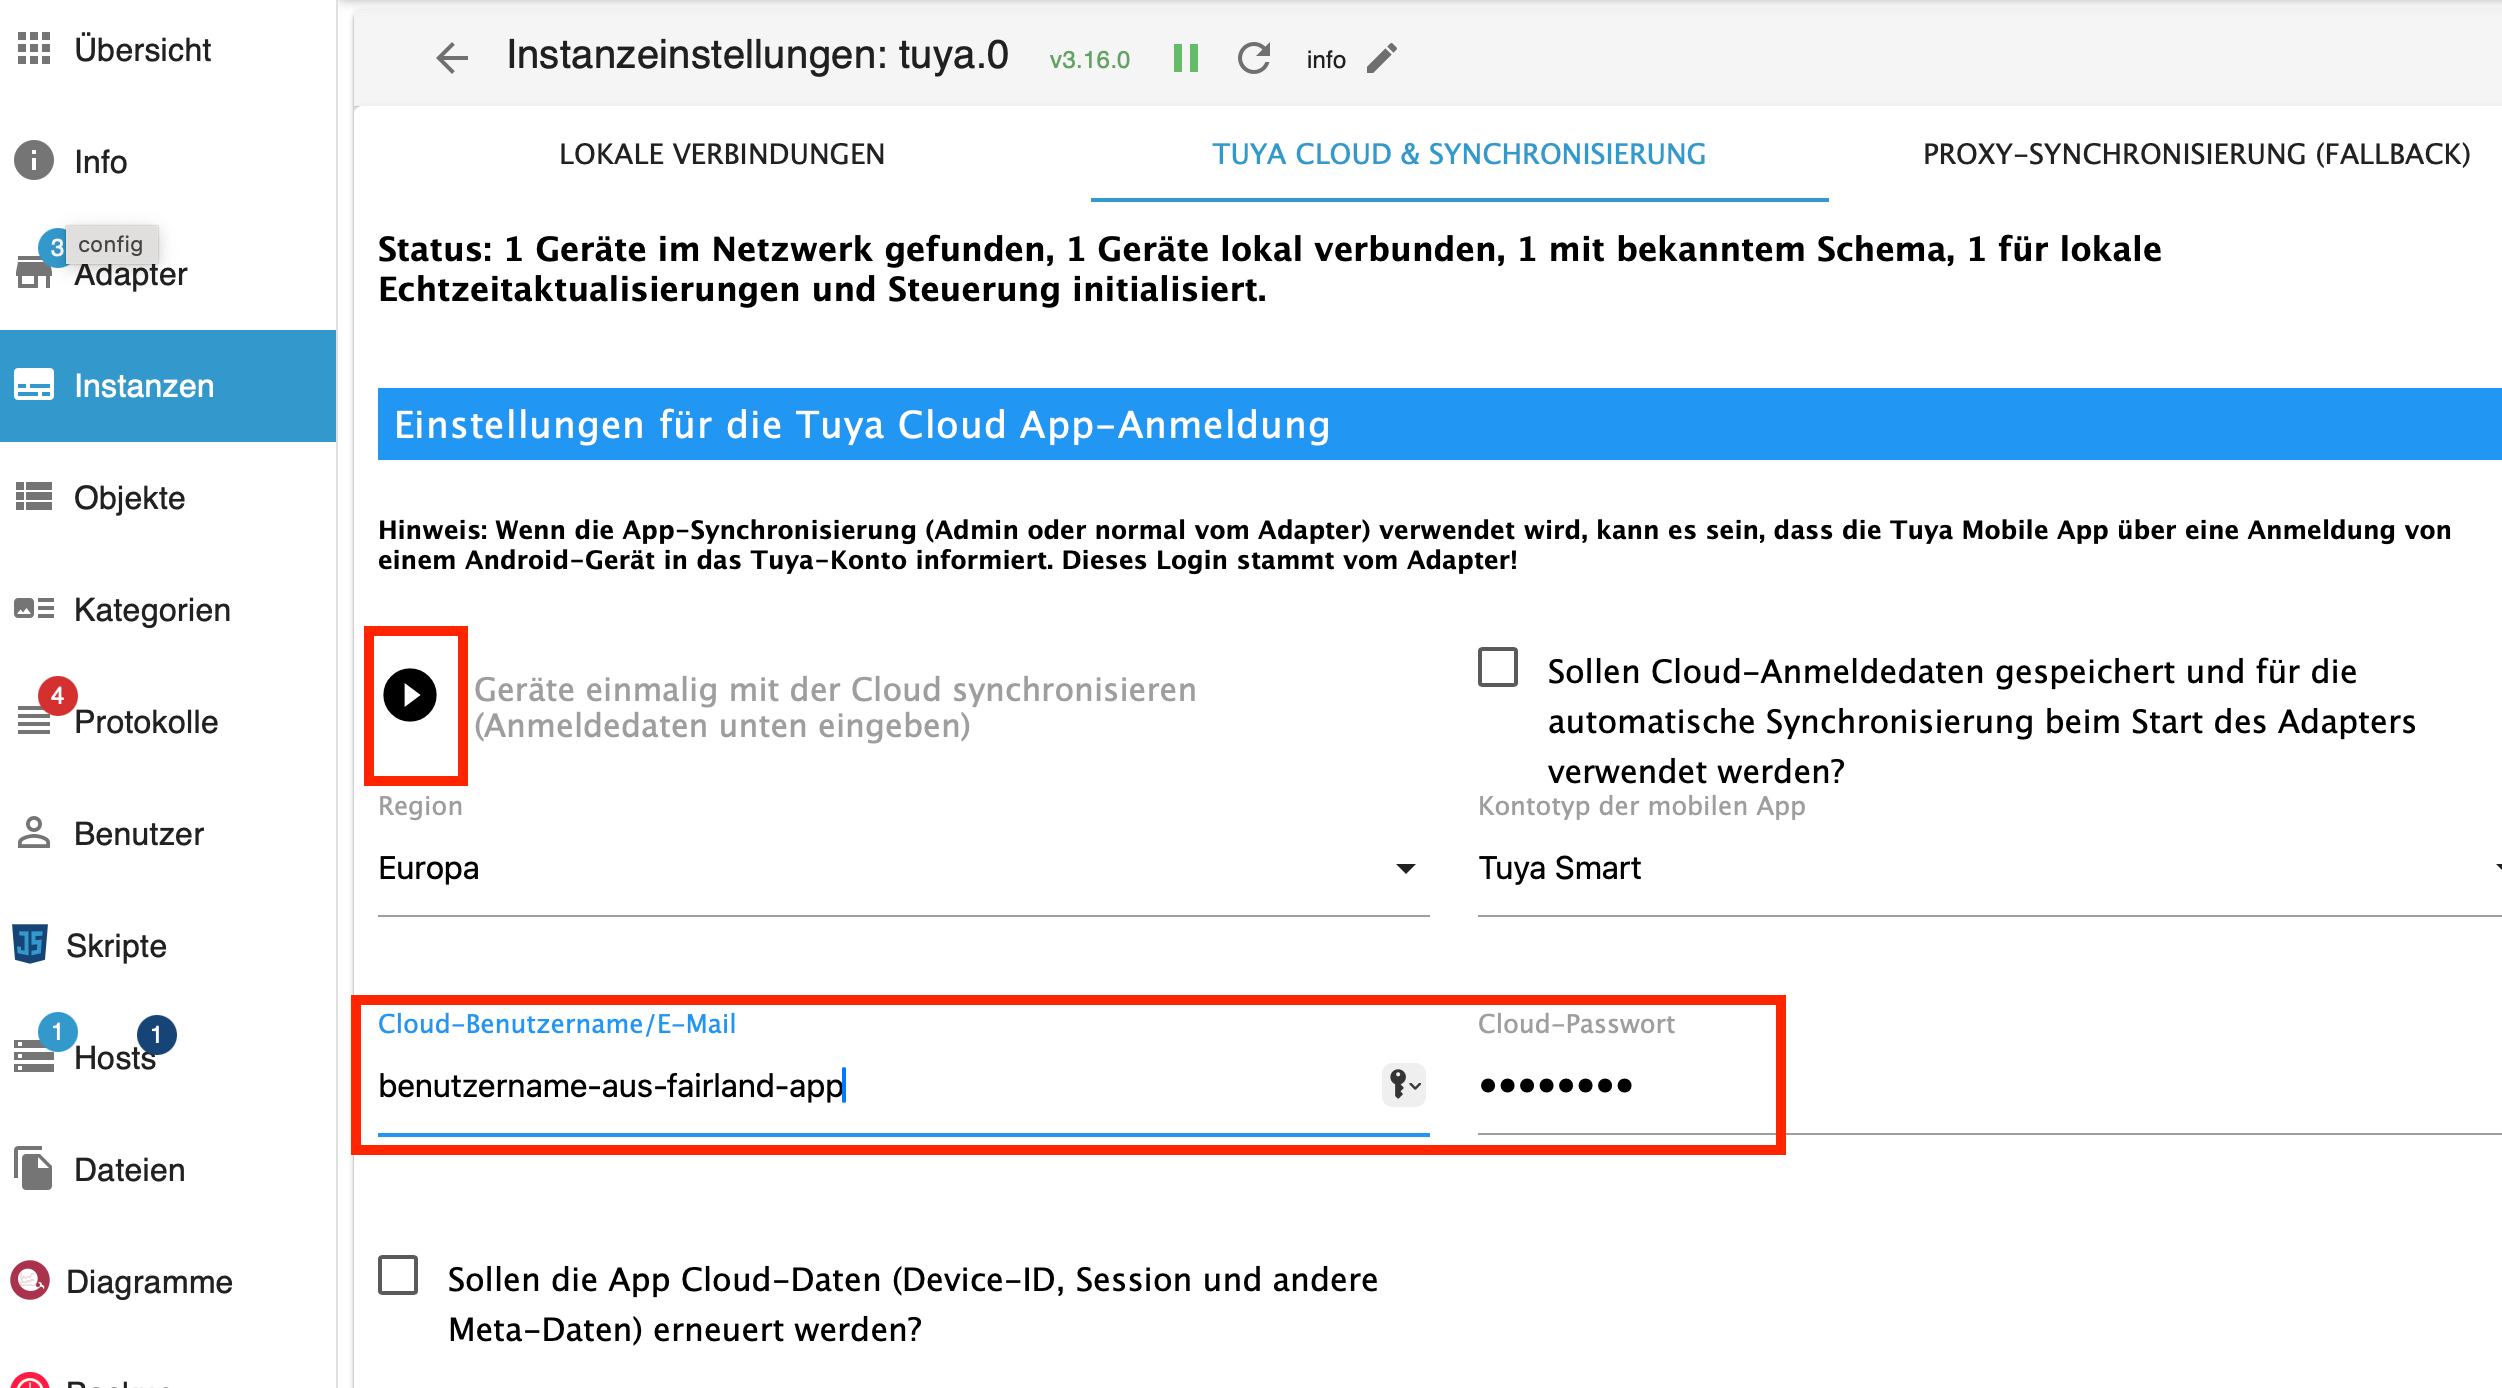Open the Proxy-Synchronisierung (Fallback) tab
2502x1388 pixels.
coord(2195,154)
